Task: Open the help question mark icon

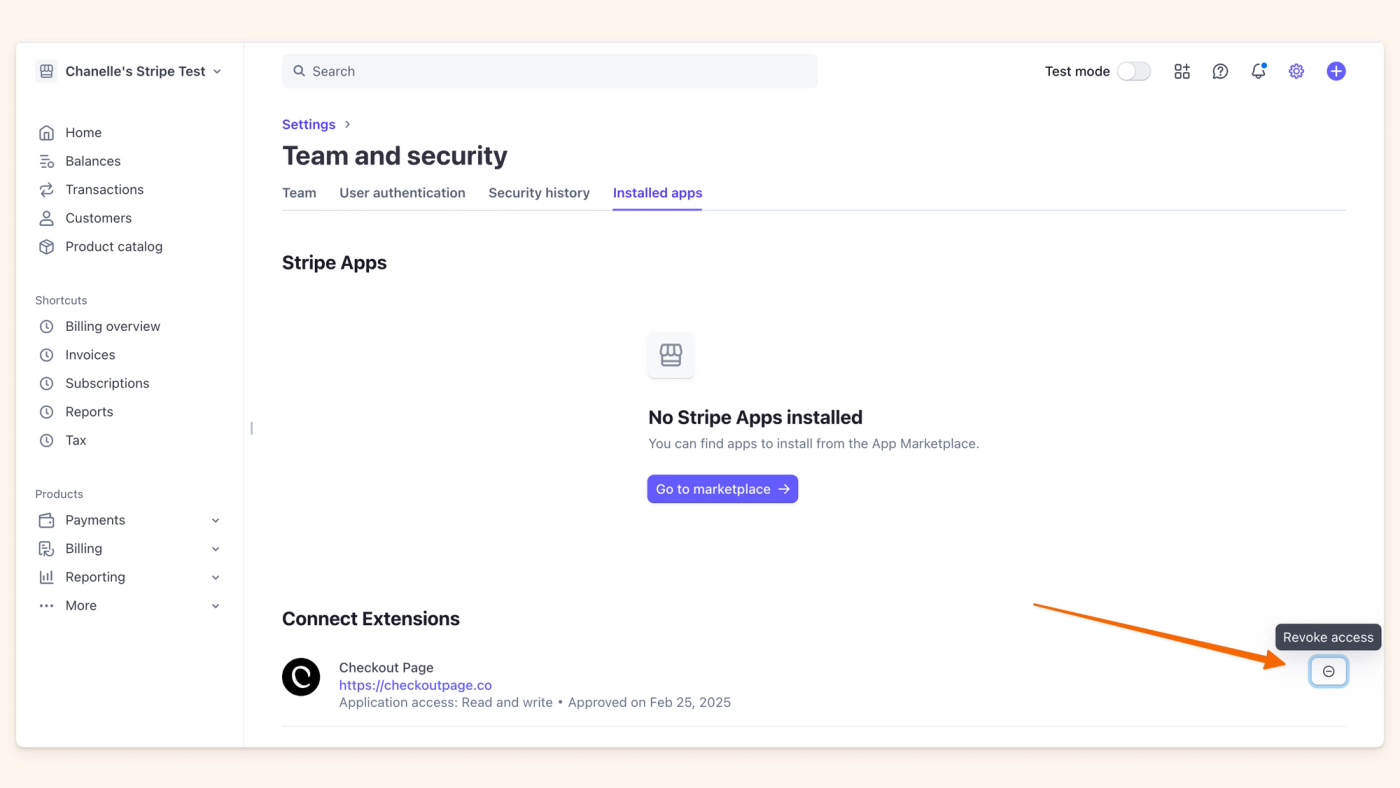Action: 1220,71
